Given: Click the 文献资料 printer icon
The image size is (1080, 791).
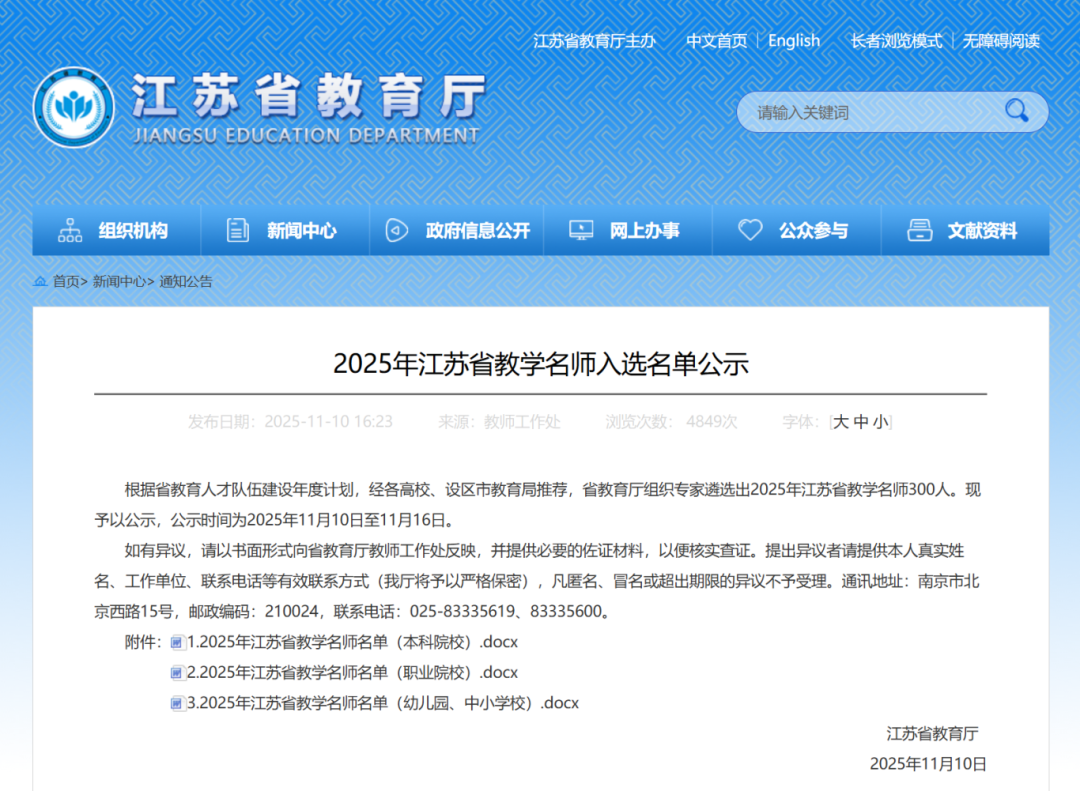Looking at the screenshot, I should click(x=919, y=231).
